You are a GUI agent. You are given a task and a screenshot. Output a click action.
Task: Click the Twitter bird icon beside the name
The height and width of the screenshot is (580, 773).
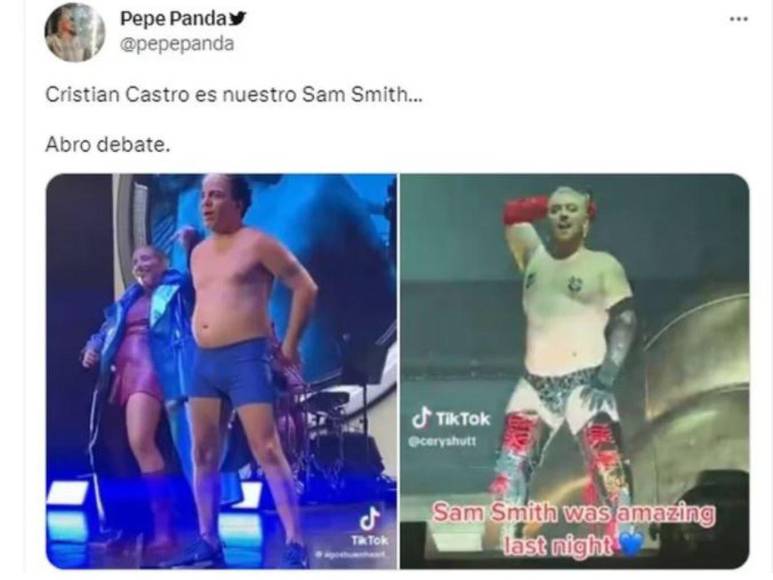[x=238, y=19]
